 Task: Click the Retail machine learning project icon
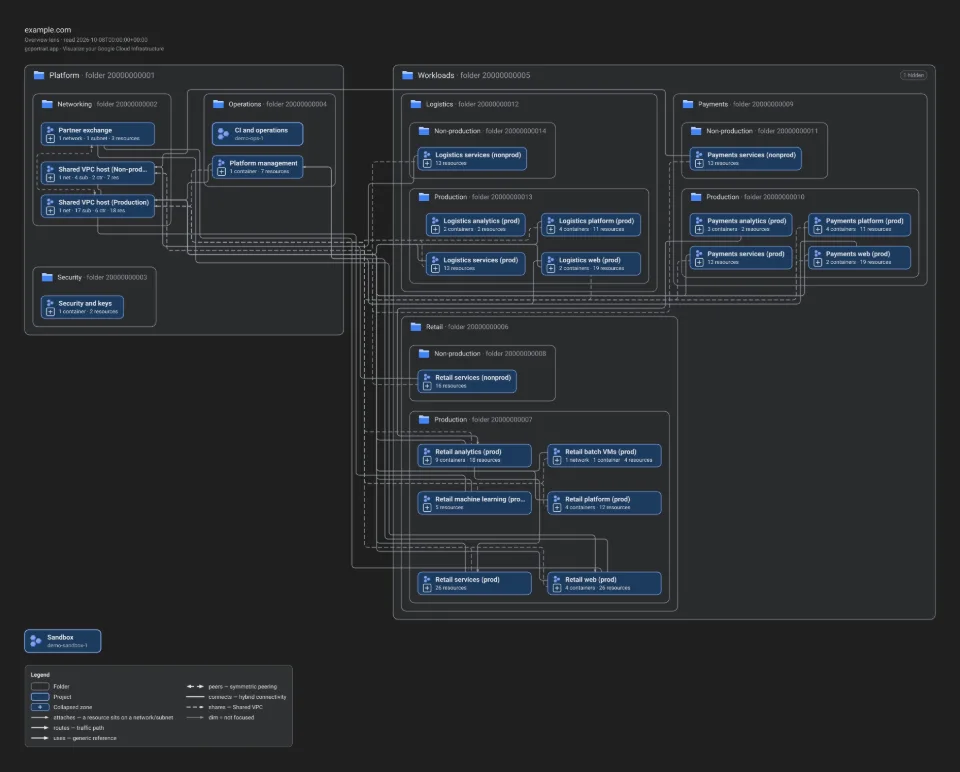click(x=427, y=499)
